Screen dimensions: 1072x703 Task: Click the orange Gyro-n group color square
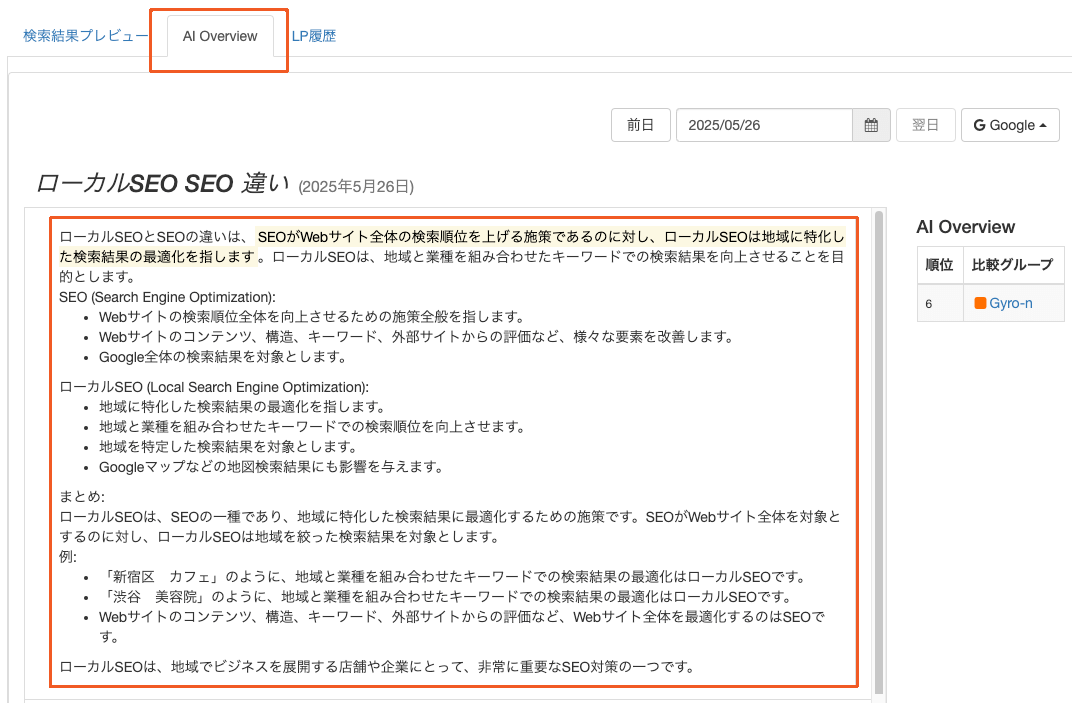(x=980, y=303)
